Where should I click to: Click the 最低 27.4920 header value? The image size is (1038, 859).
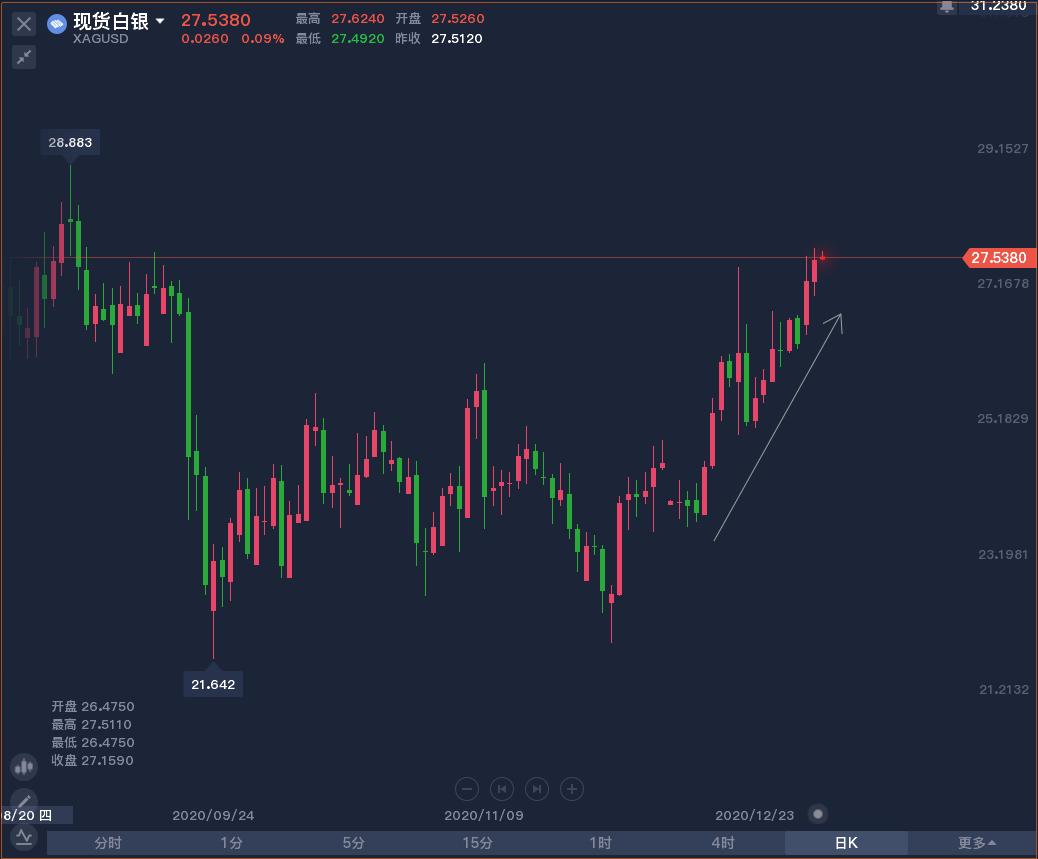point(357,38)
